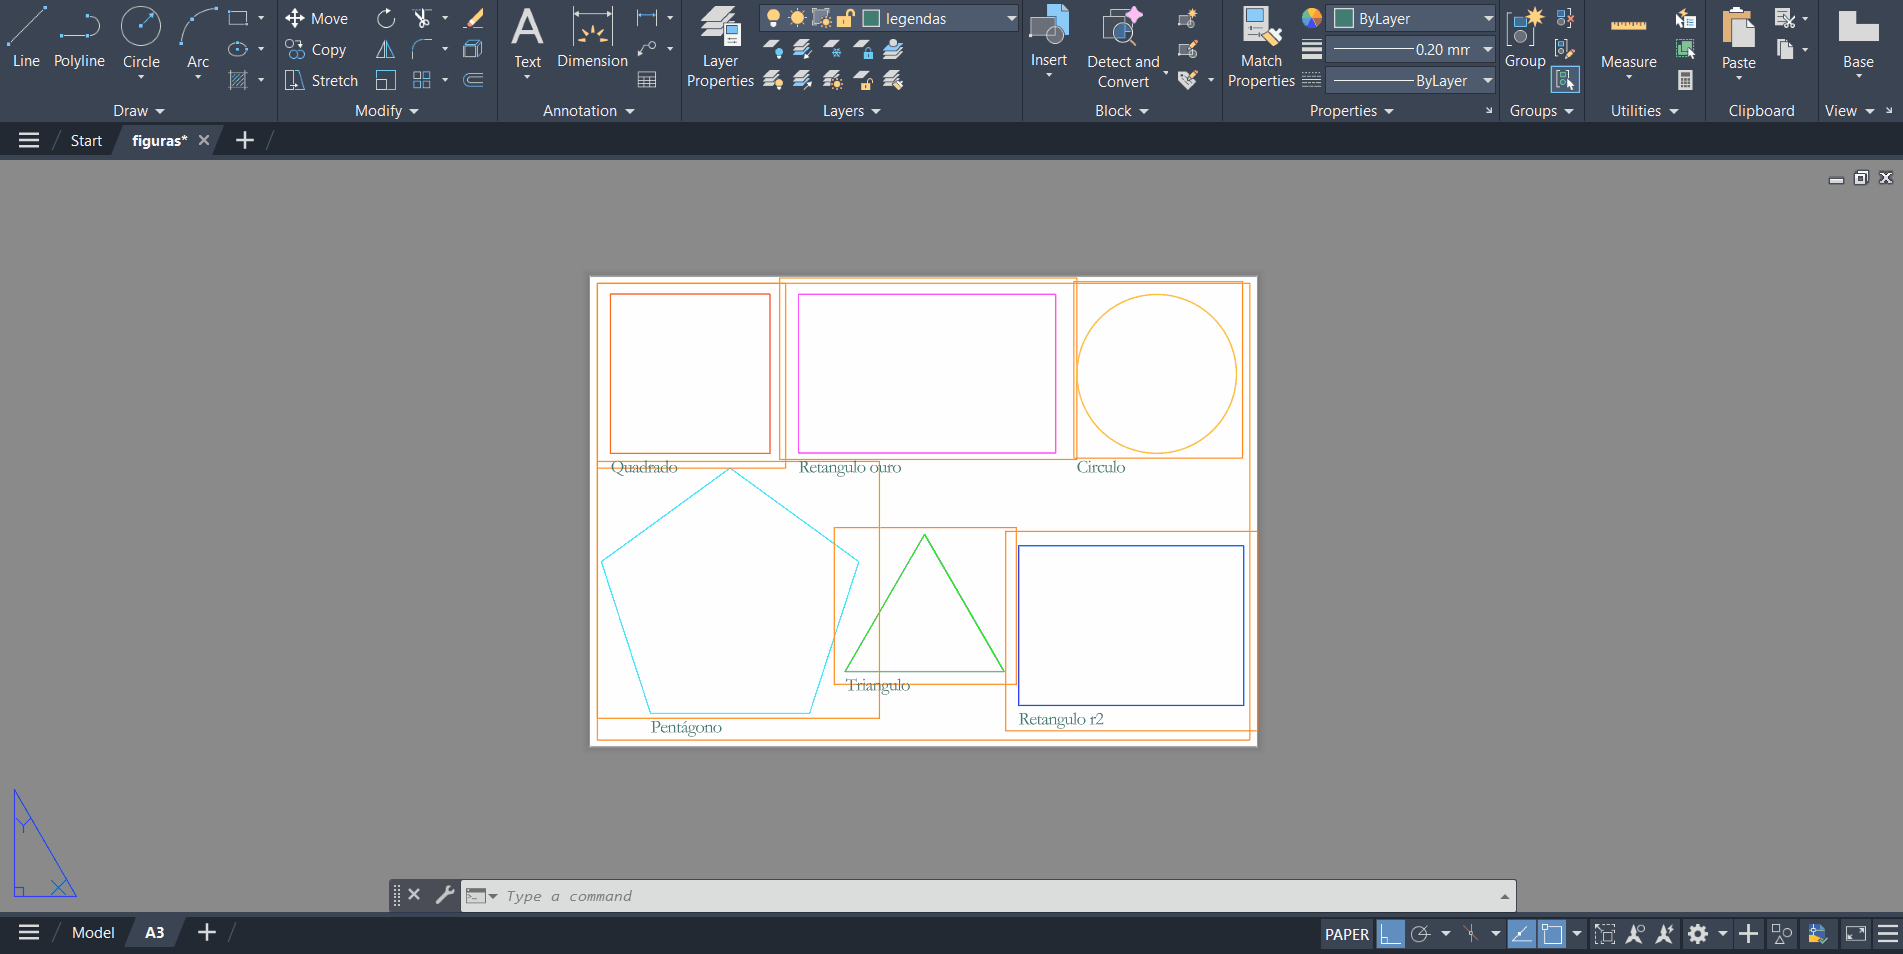Click the Stretch button
1903x954 pixels.
pyautogui.click(x=321, y=80)
